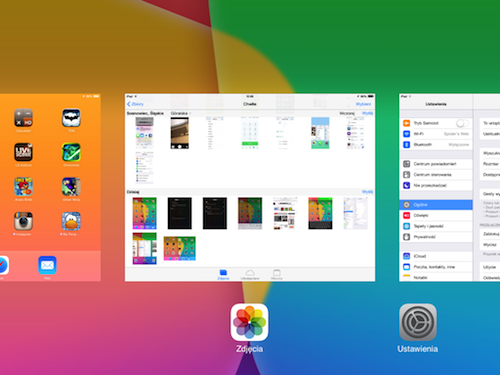Click the 'Nie przeszkadzać' label
This screenshot has height=375, width=500.
[x=430, y=185]
